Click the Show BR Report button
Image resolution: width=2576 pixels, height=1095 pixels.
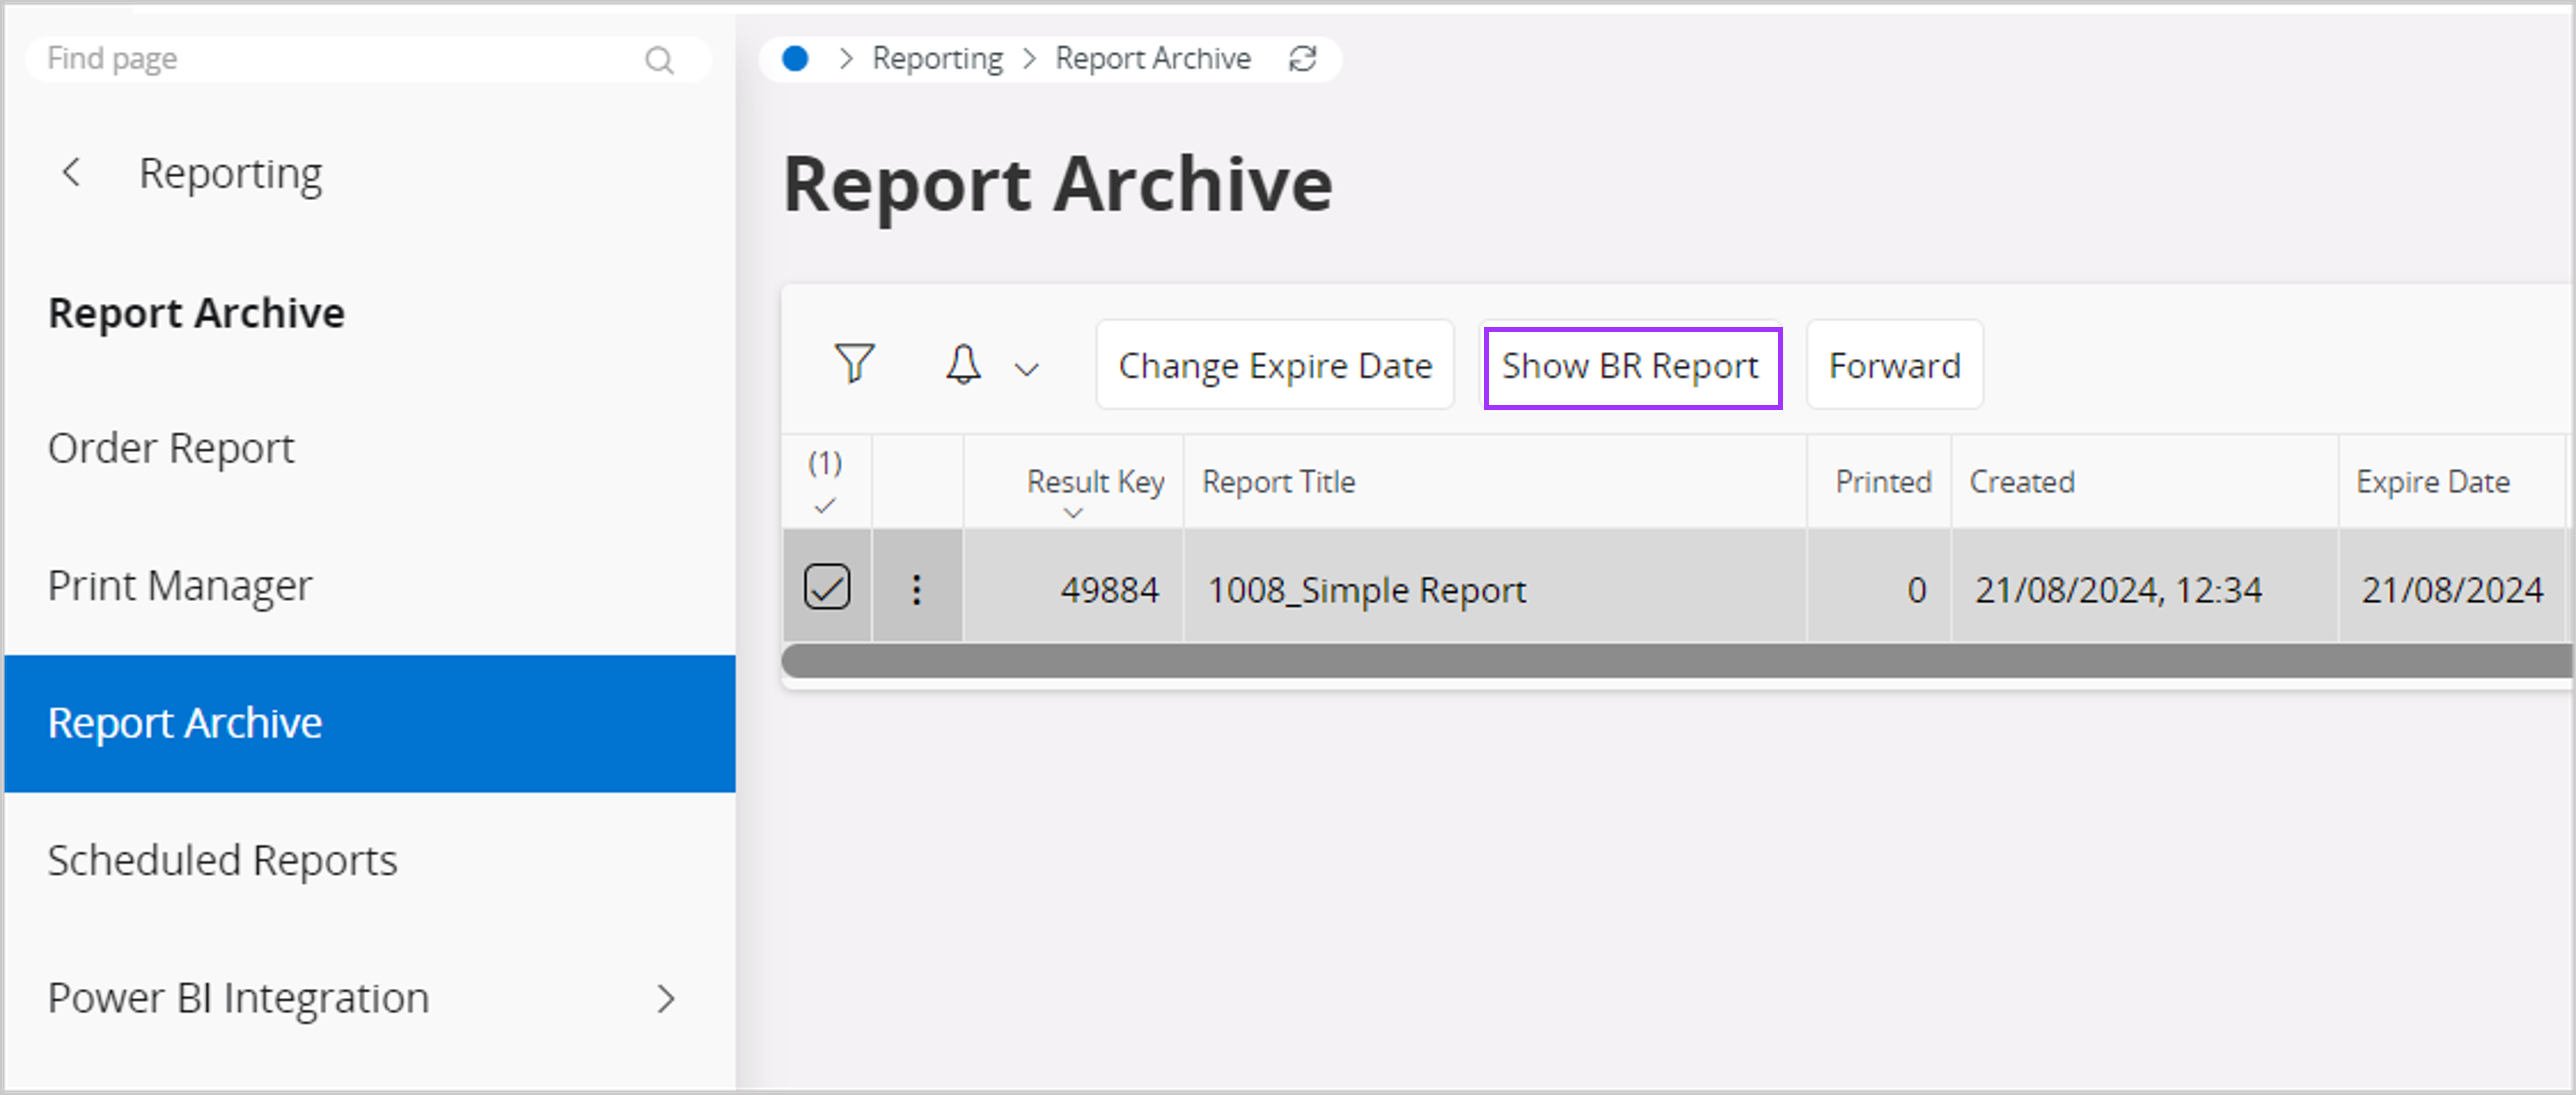coord(1630,365)
